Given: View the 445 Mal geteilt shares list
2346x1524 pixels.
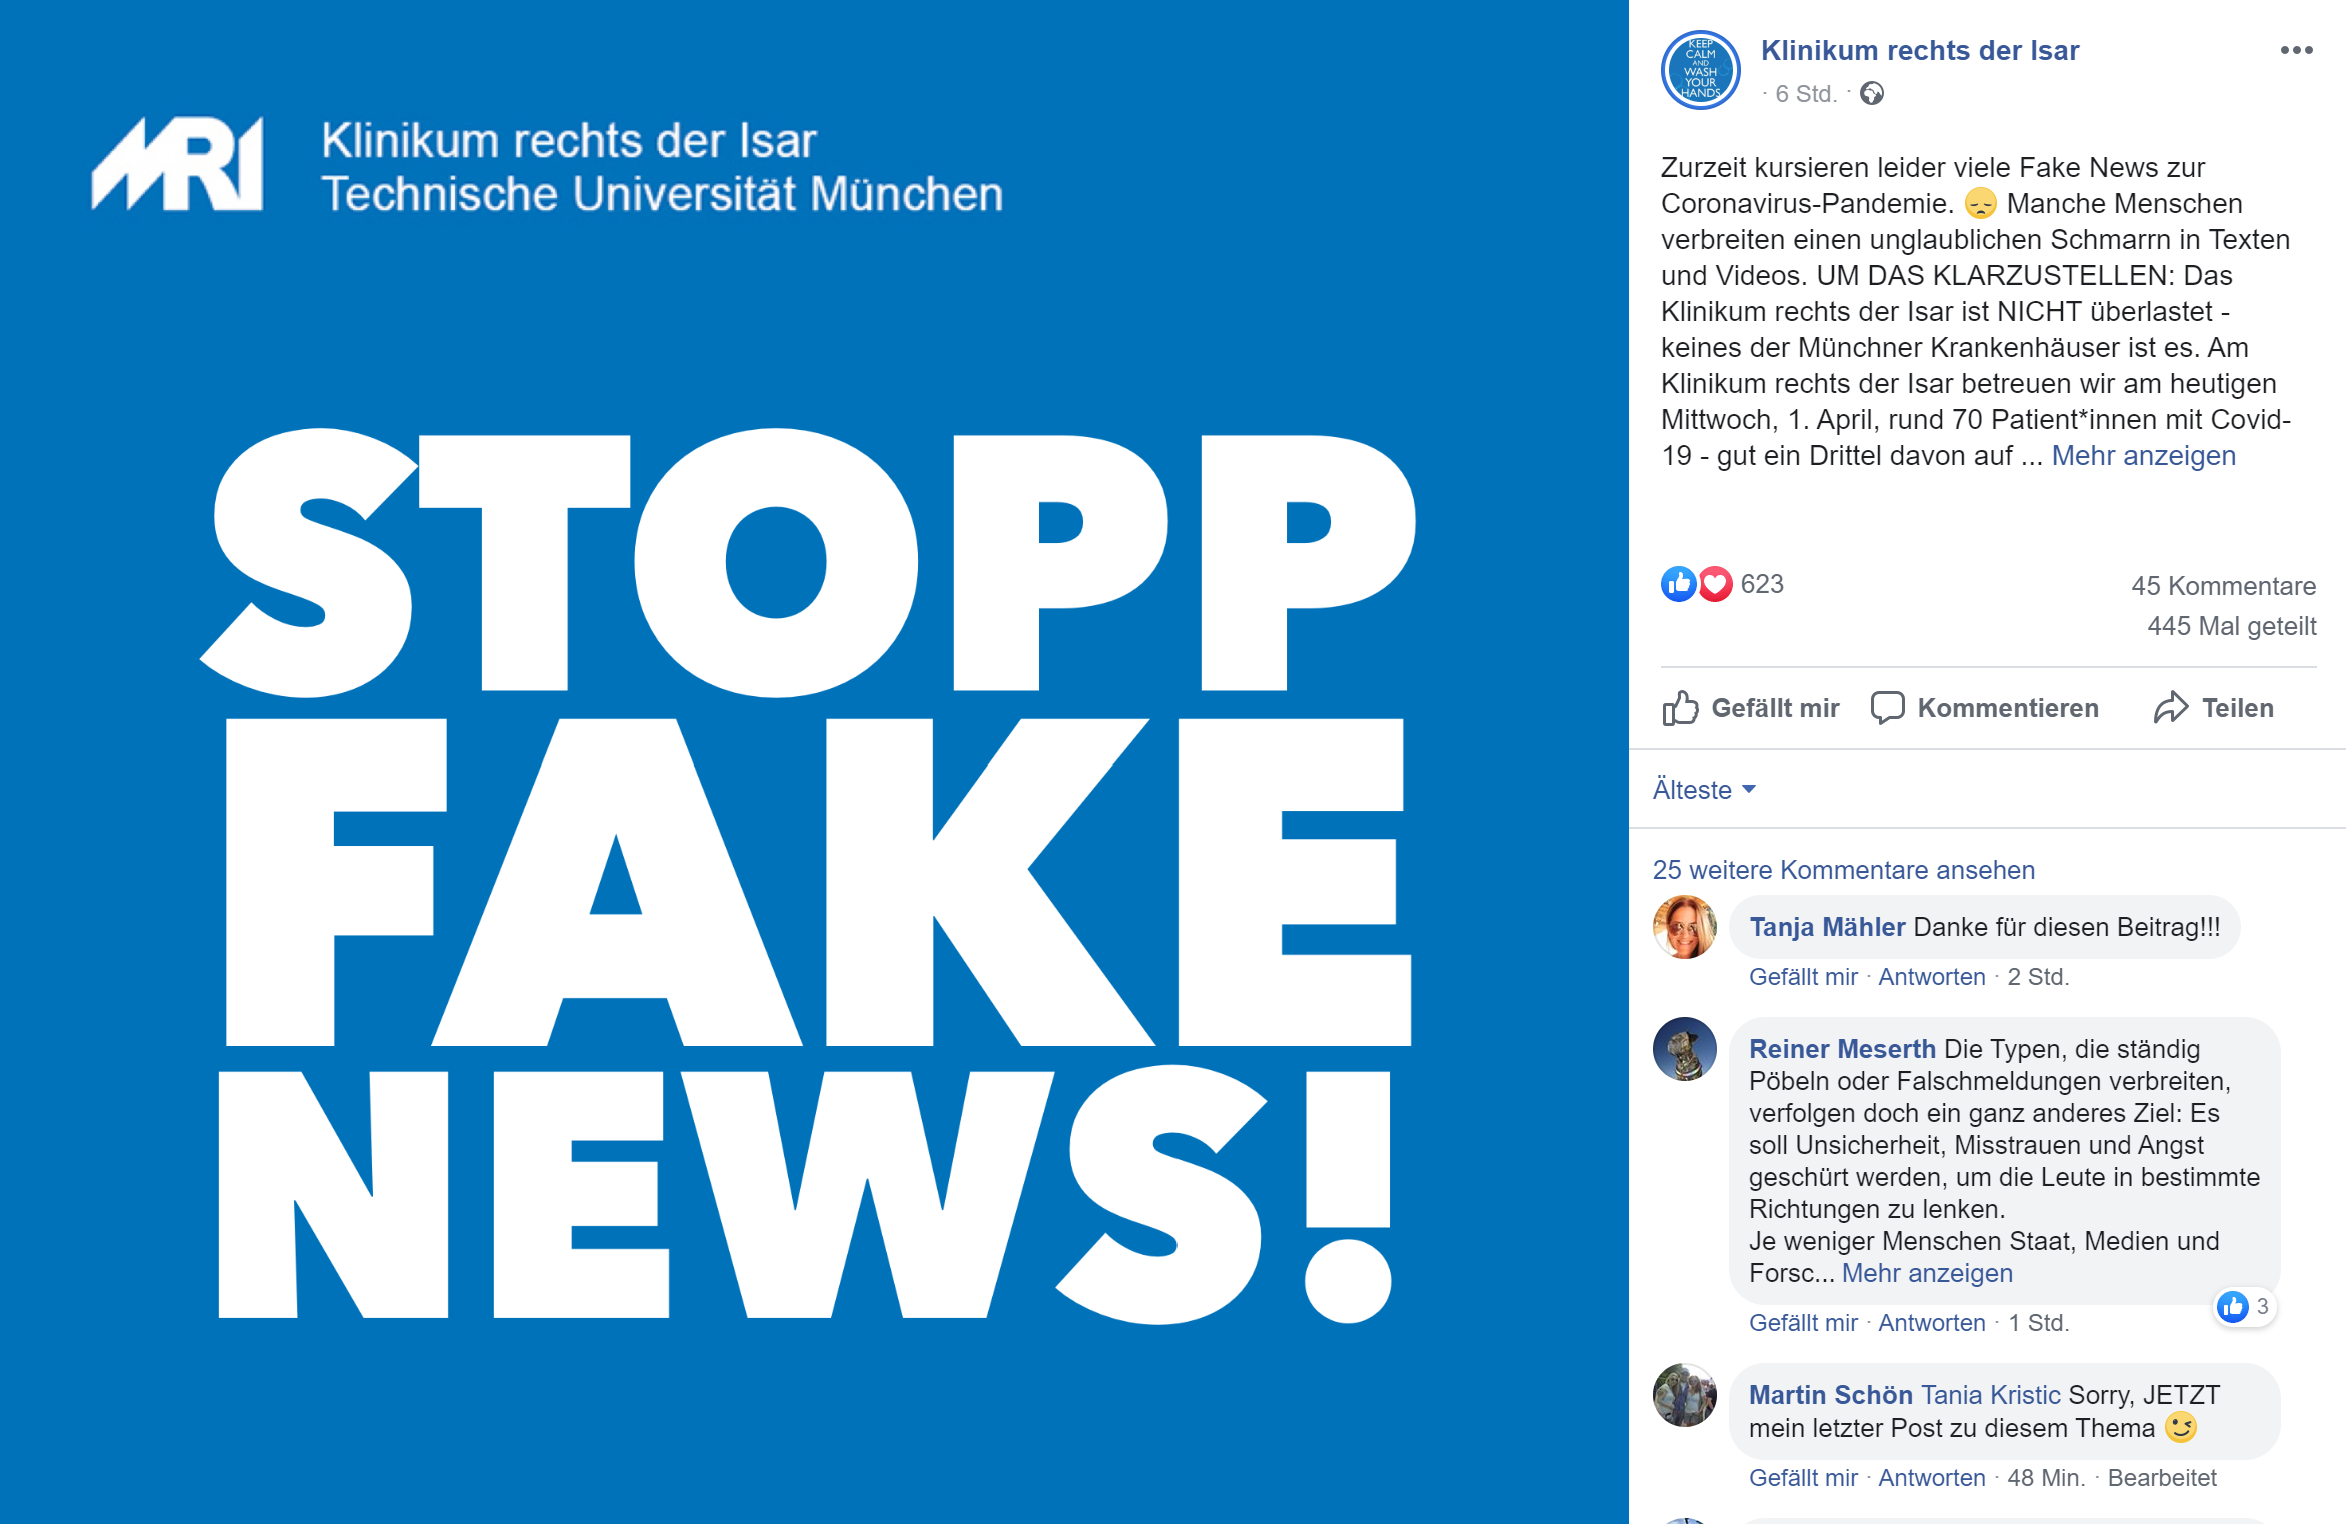Looking at the screenshot, I should 2231,626.
